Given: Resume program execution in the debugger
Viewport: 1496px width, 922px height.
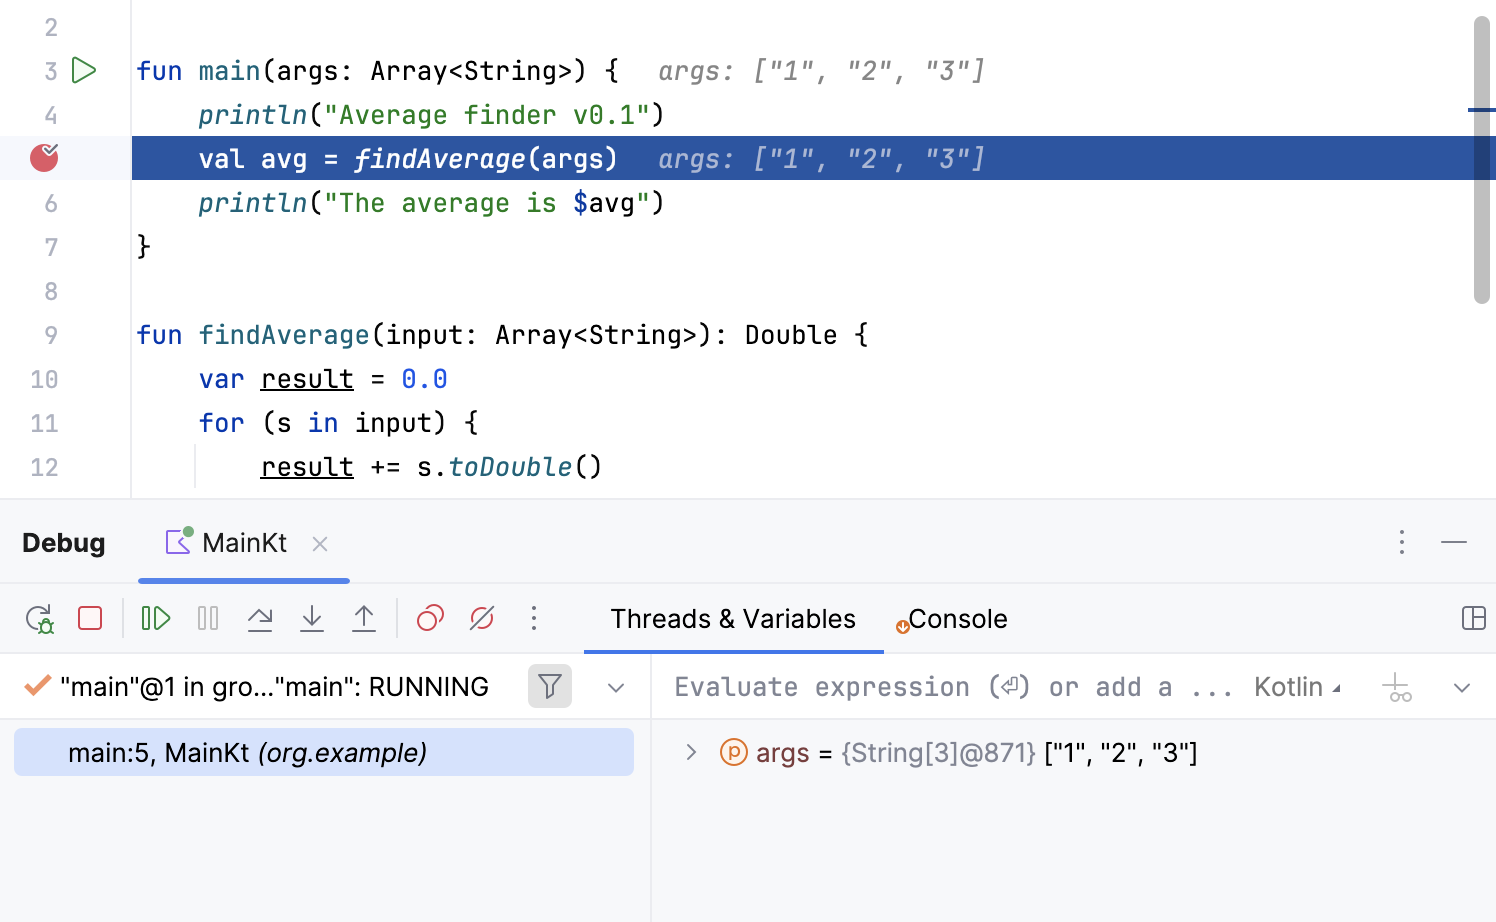Looking at the screenshot, I should coord(155,618).
